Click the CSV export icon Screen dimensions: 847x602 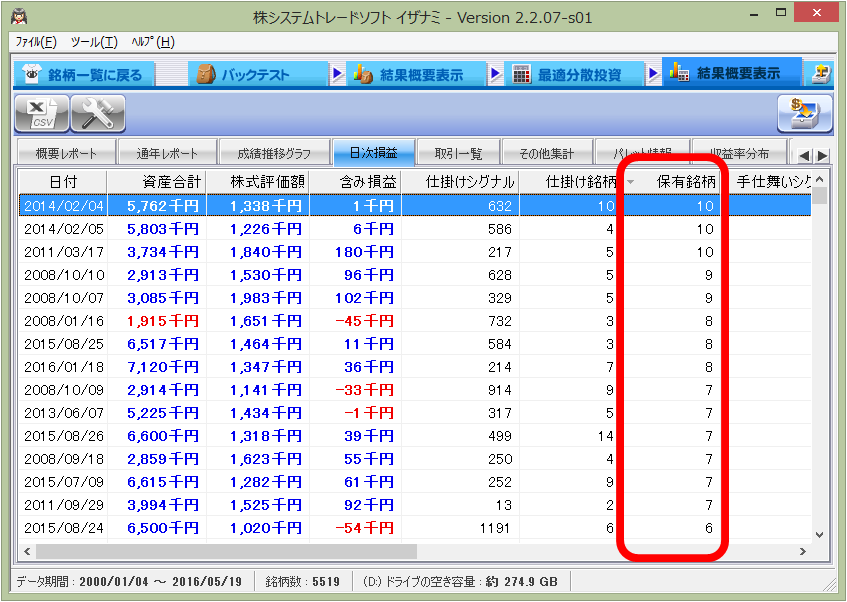coord(42,113)
